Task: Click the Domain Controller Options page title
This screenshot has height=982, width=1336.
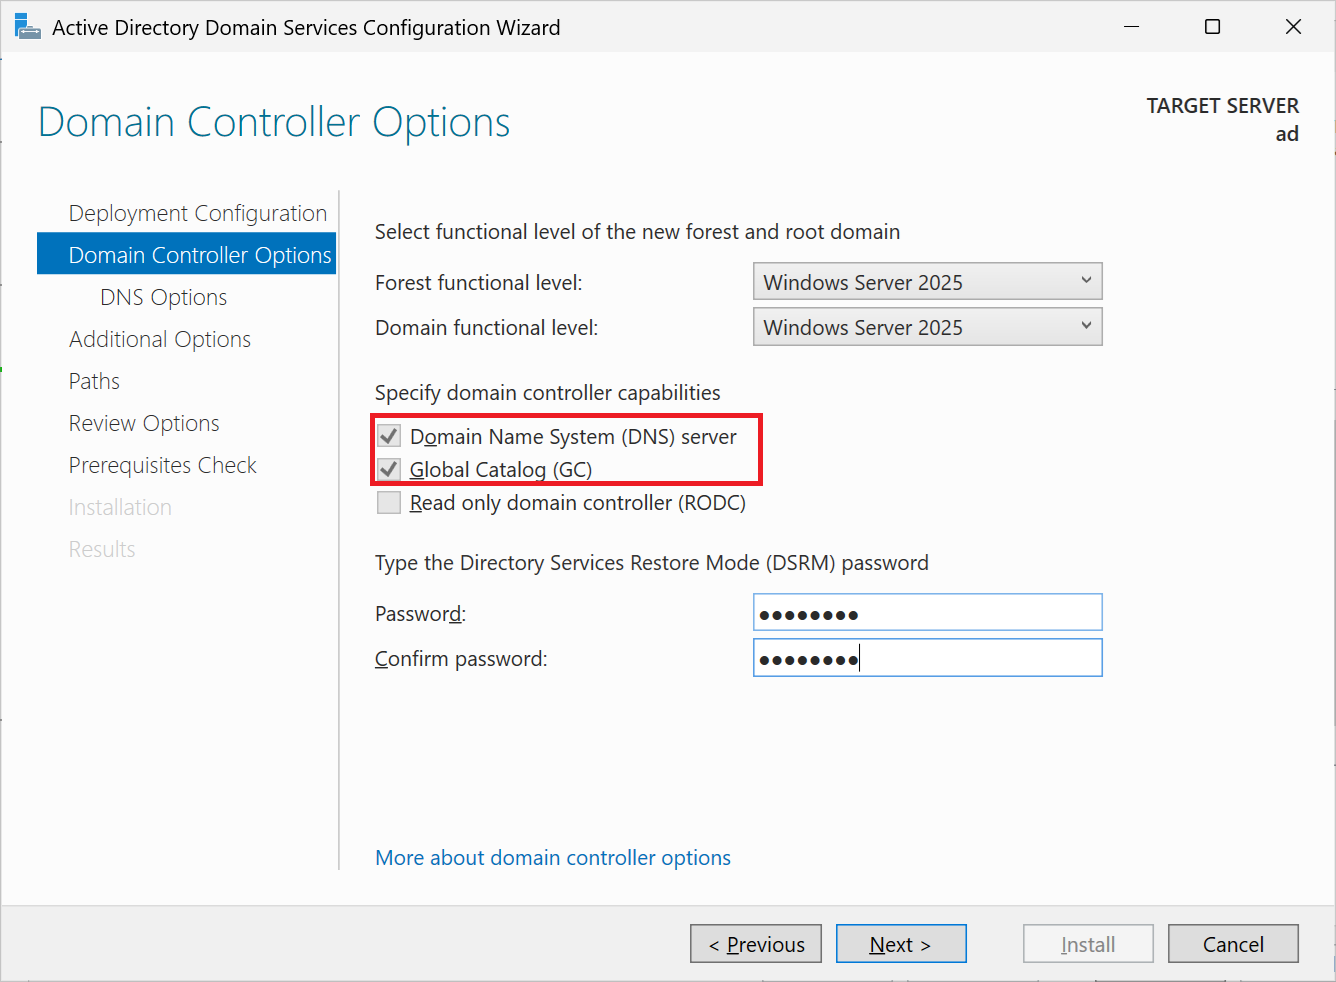Action: [274, 122]
